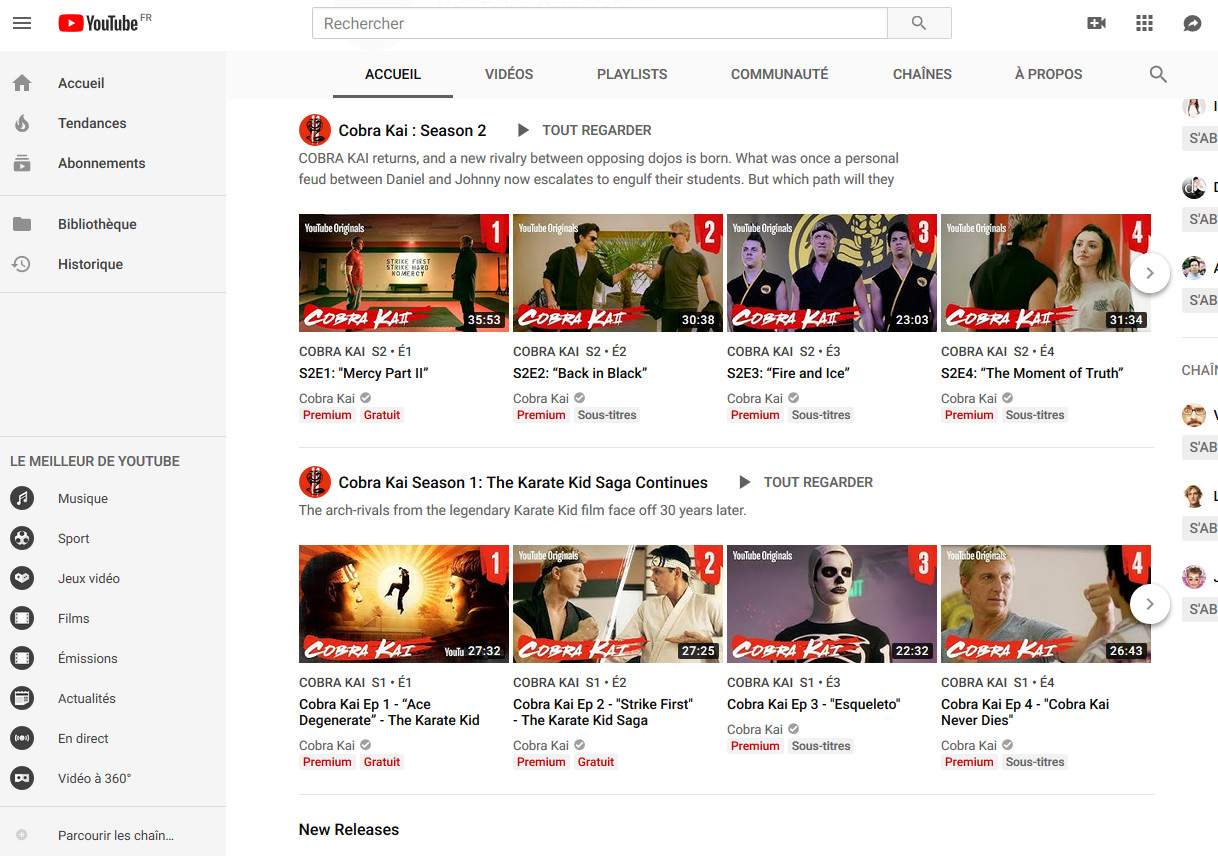Viewport: 1218px width, 856px height.
Task: Click TOUT REGARDER for Season 2
Action: pyautogui.click(x=584, y=130)
